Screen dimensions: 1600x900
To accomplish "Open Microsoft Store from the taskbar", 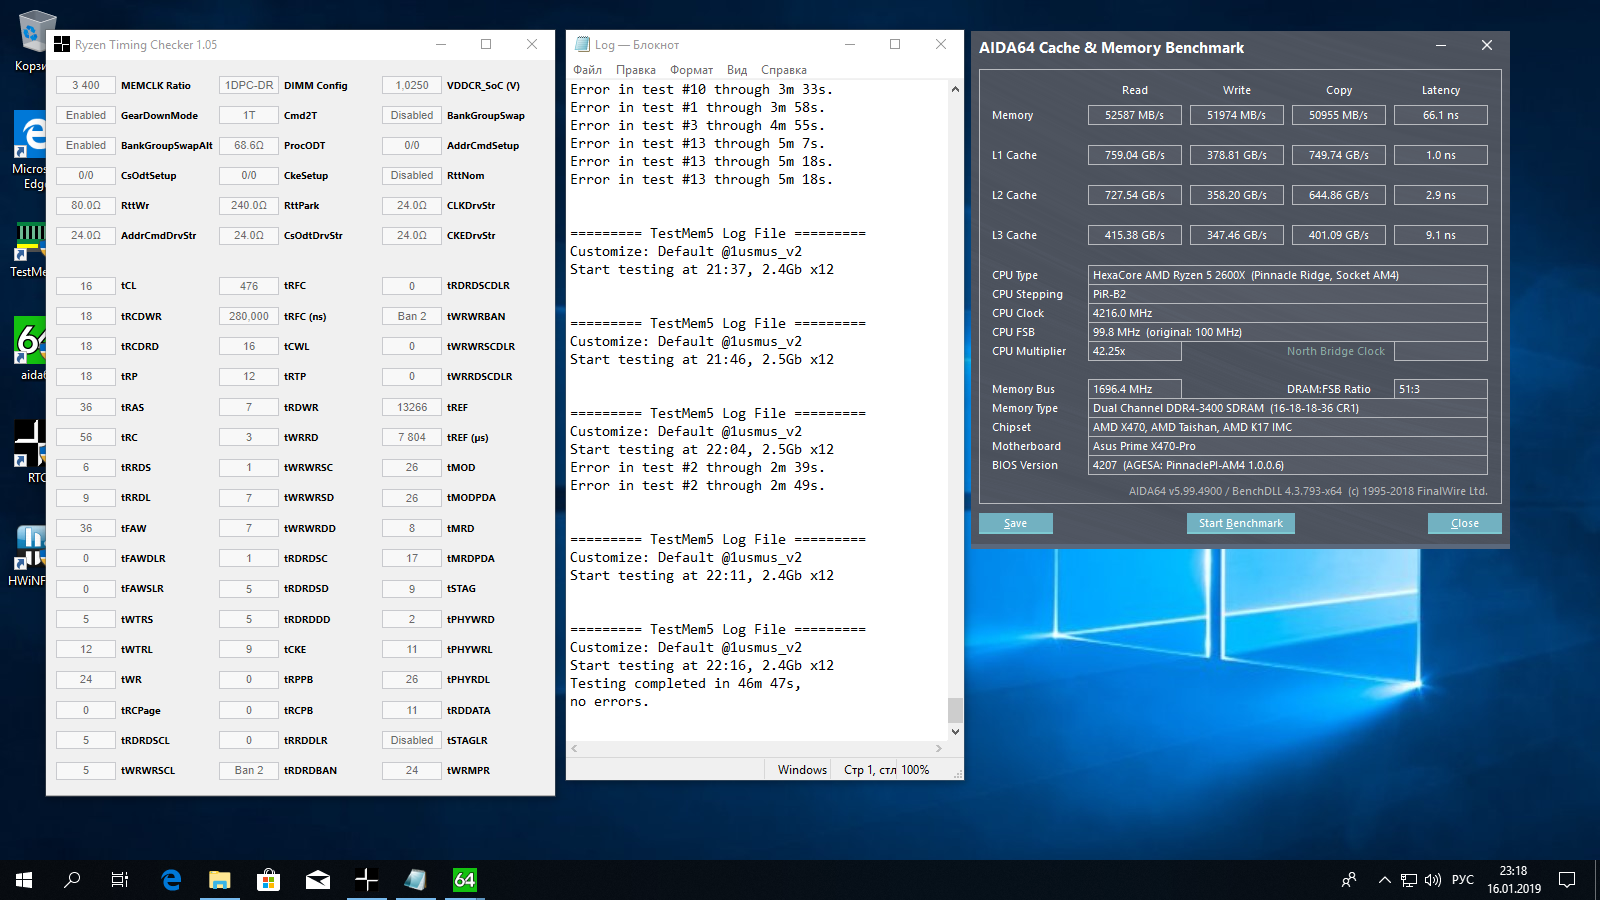I will click(268, 880).
